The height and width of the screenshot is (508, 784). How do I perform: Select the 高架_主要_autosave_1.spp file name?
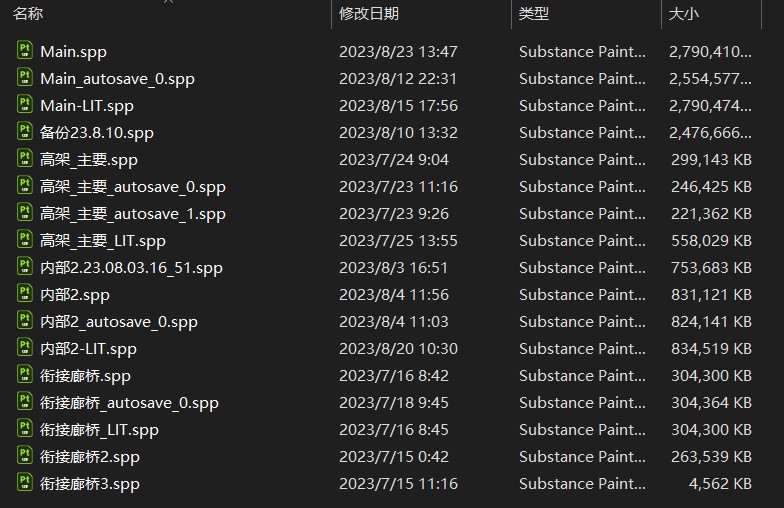[x=133, y=213]
